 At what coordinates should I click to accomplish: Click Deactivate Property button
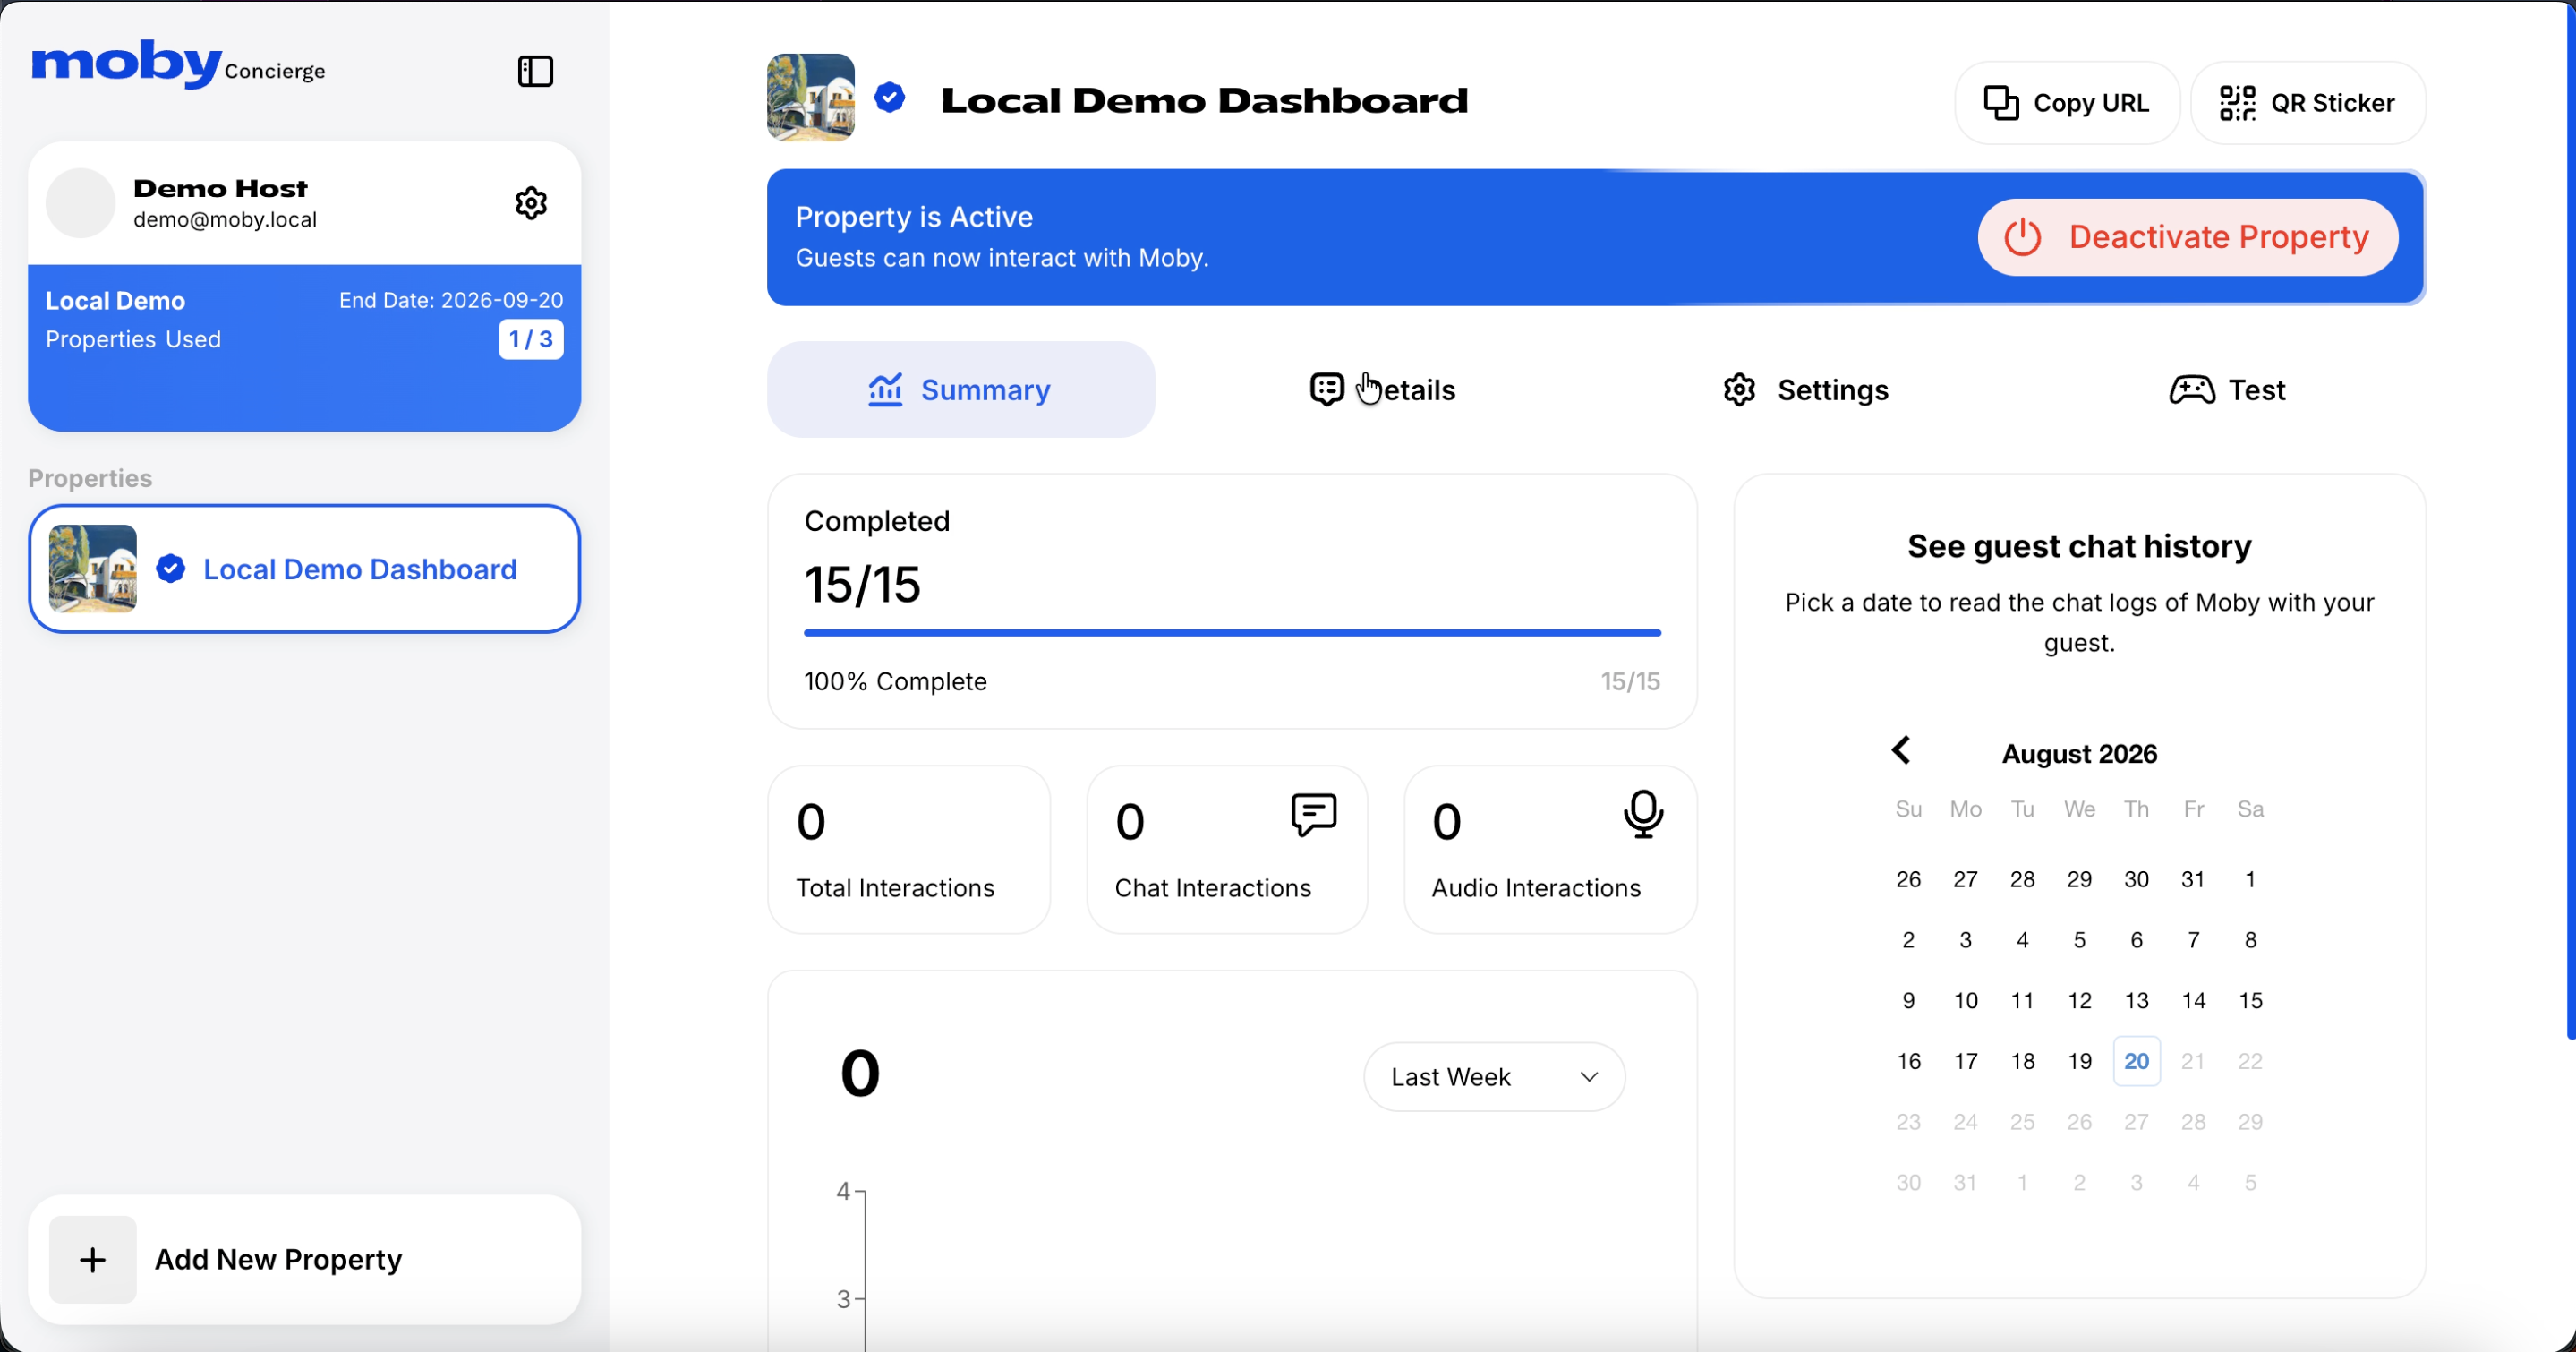pos(2188,237)
